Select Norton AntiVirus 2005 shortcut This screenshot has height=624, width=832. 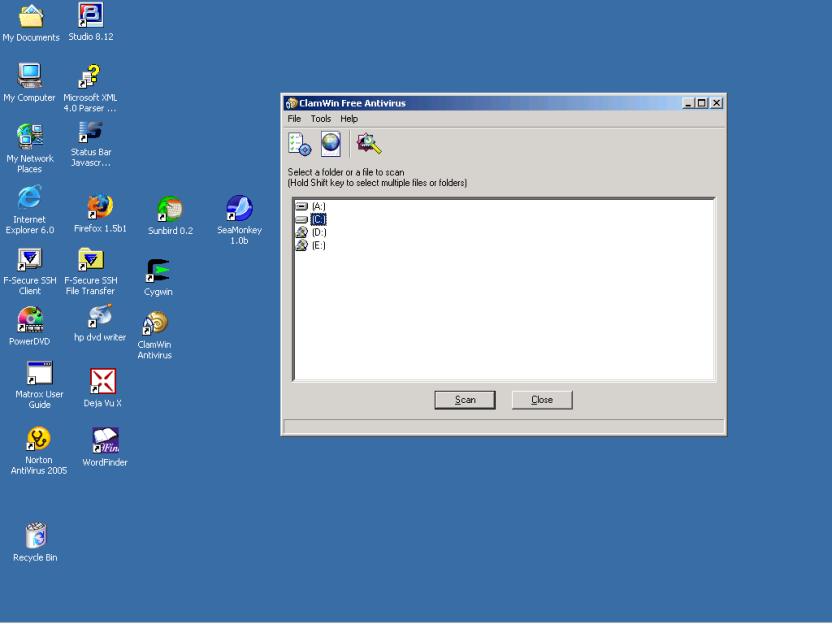tap(39, 451)
